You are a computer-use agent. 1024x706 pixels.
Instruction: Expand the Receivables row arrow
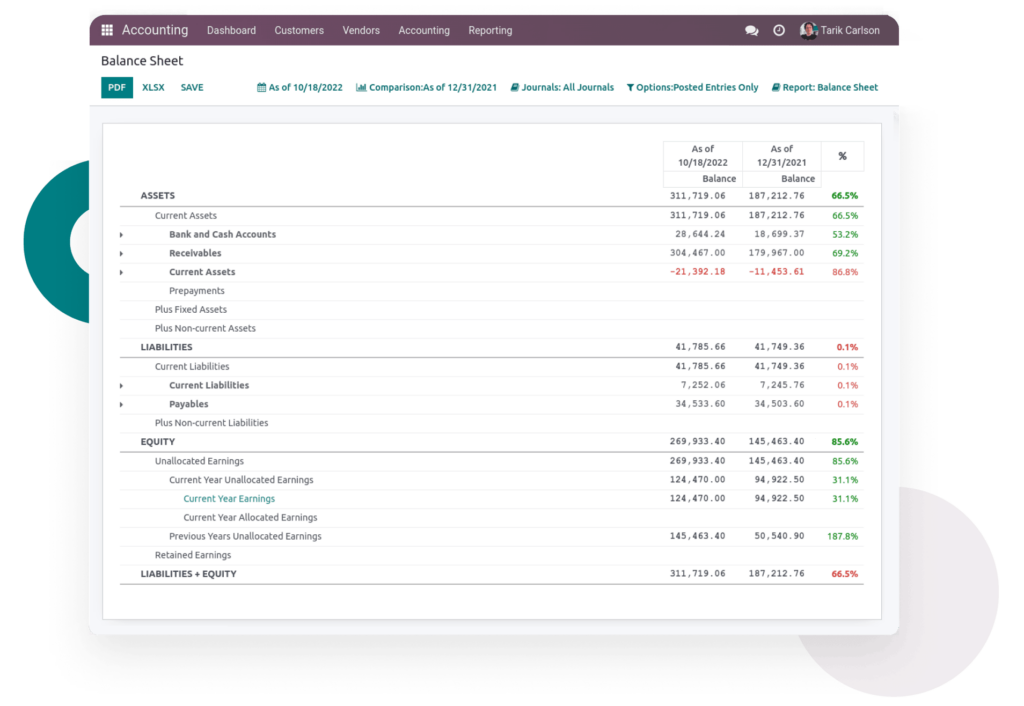click(x=121, y=254)
